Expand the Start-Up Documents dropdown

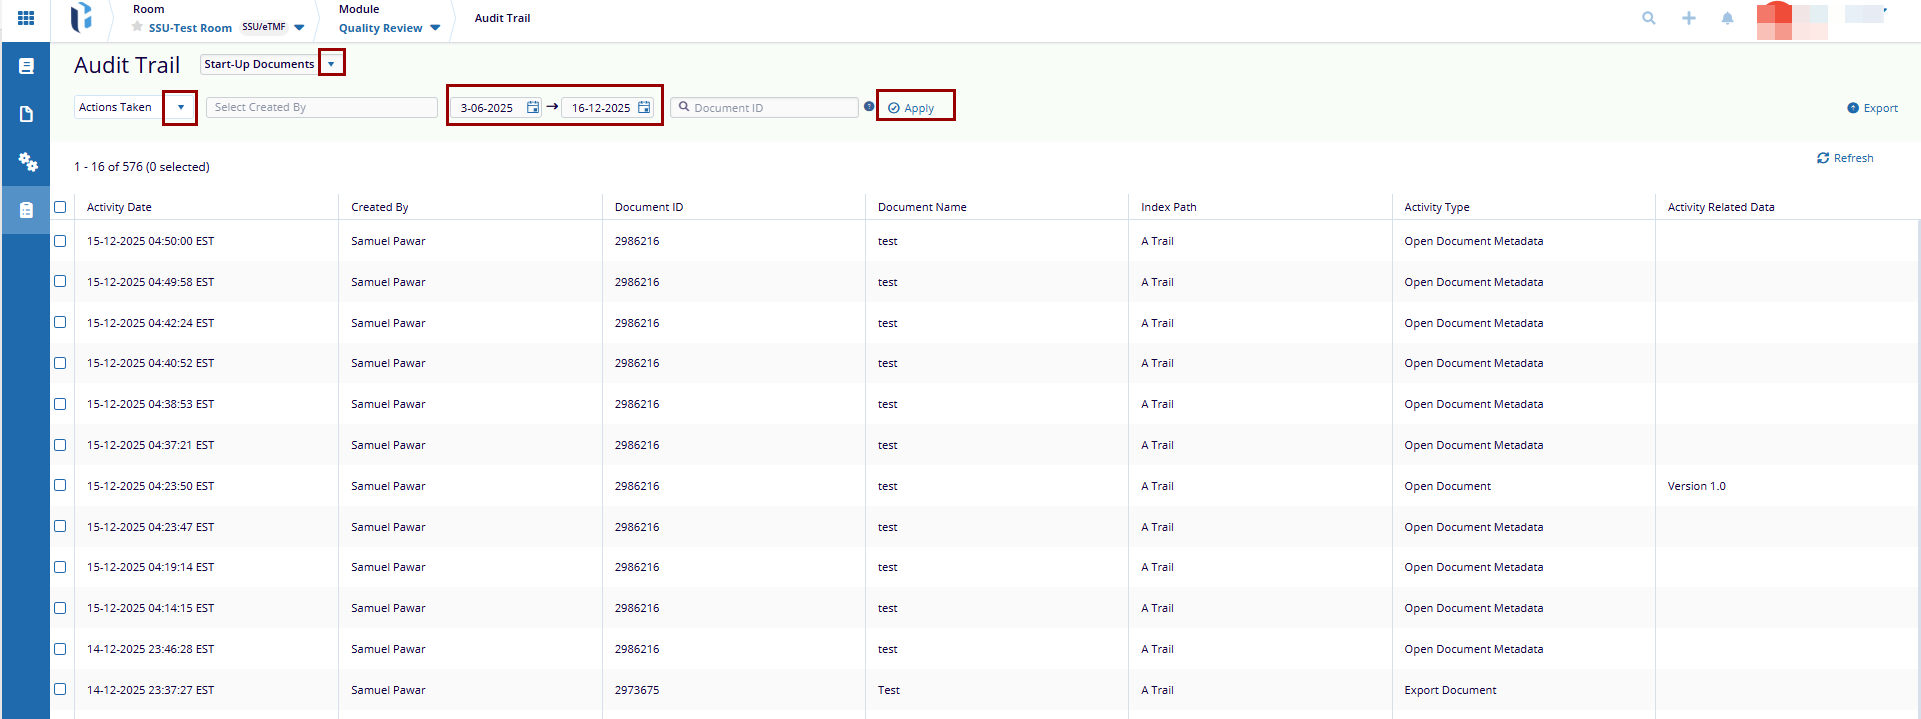331,64
